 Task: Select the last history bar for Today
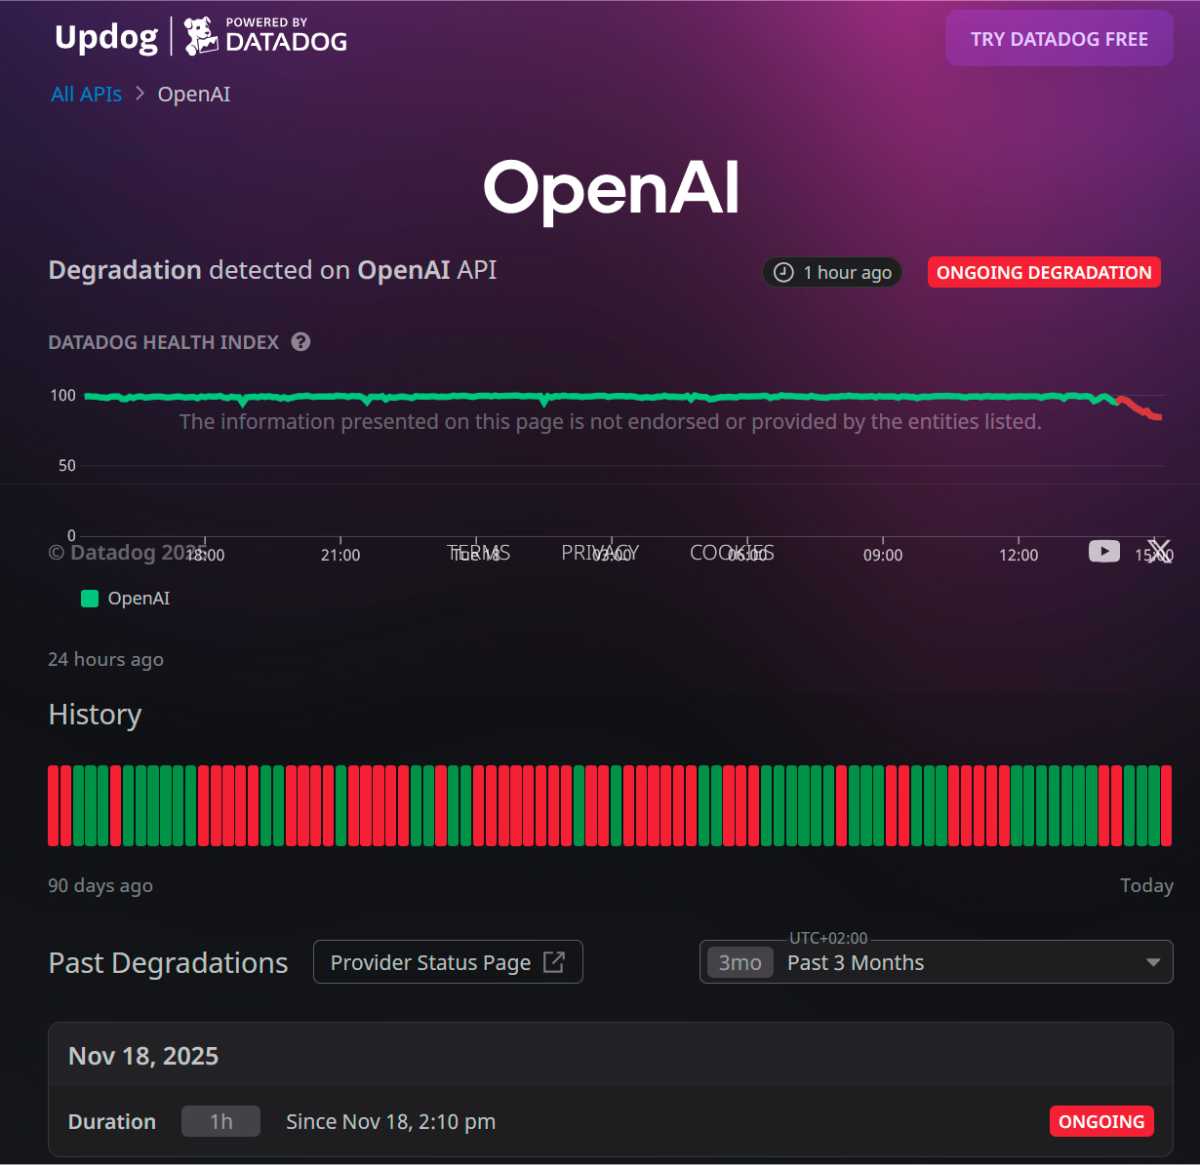pyautogui.click(x=1166, y=805)
